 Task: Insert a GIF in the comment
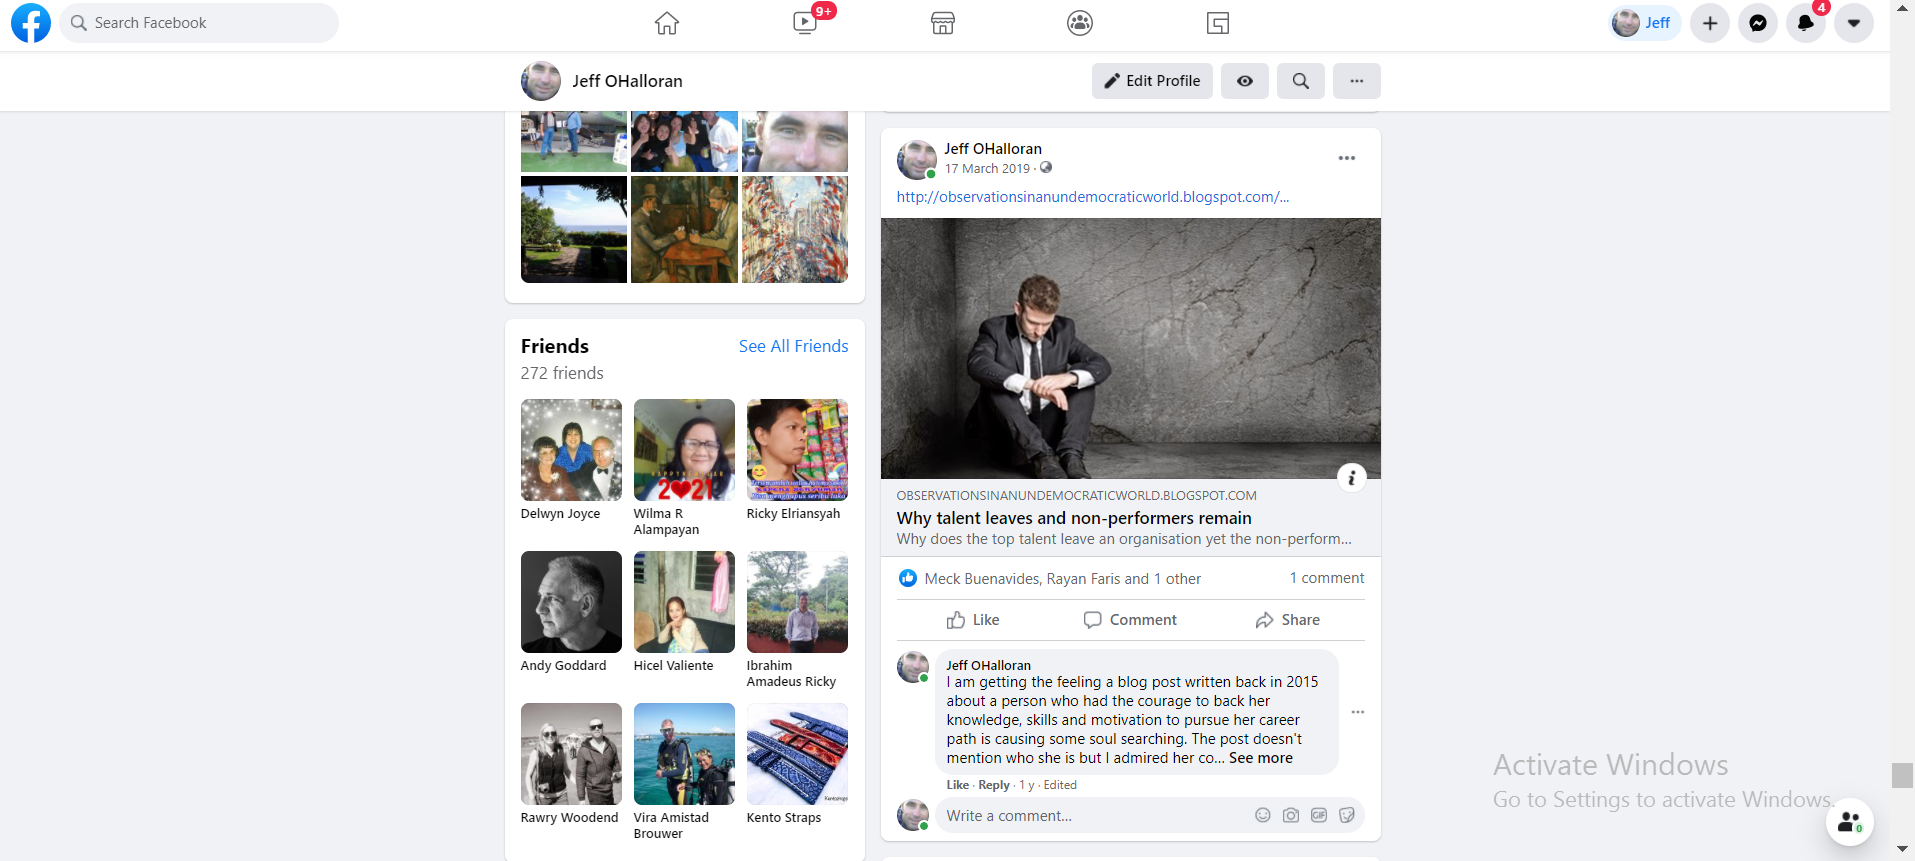[1319, 815]
